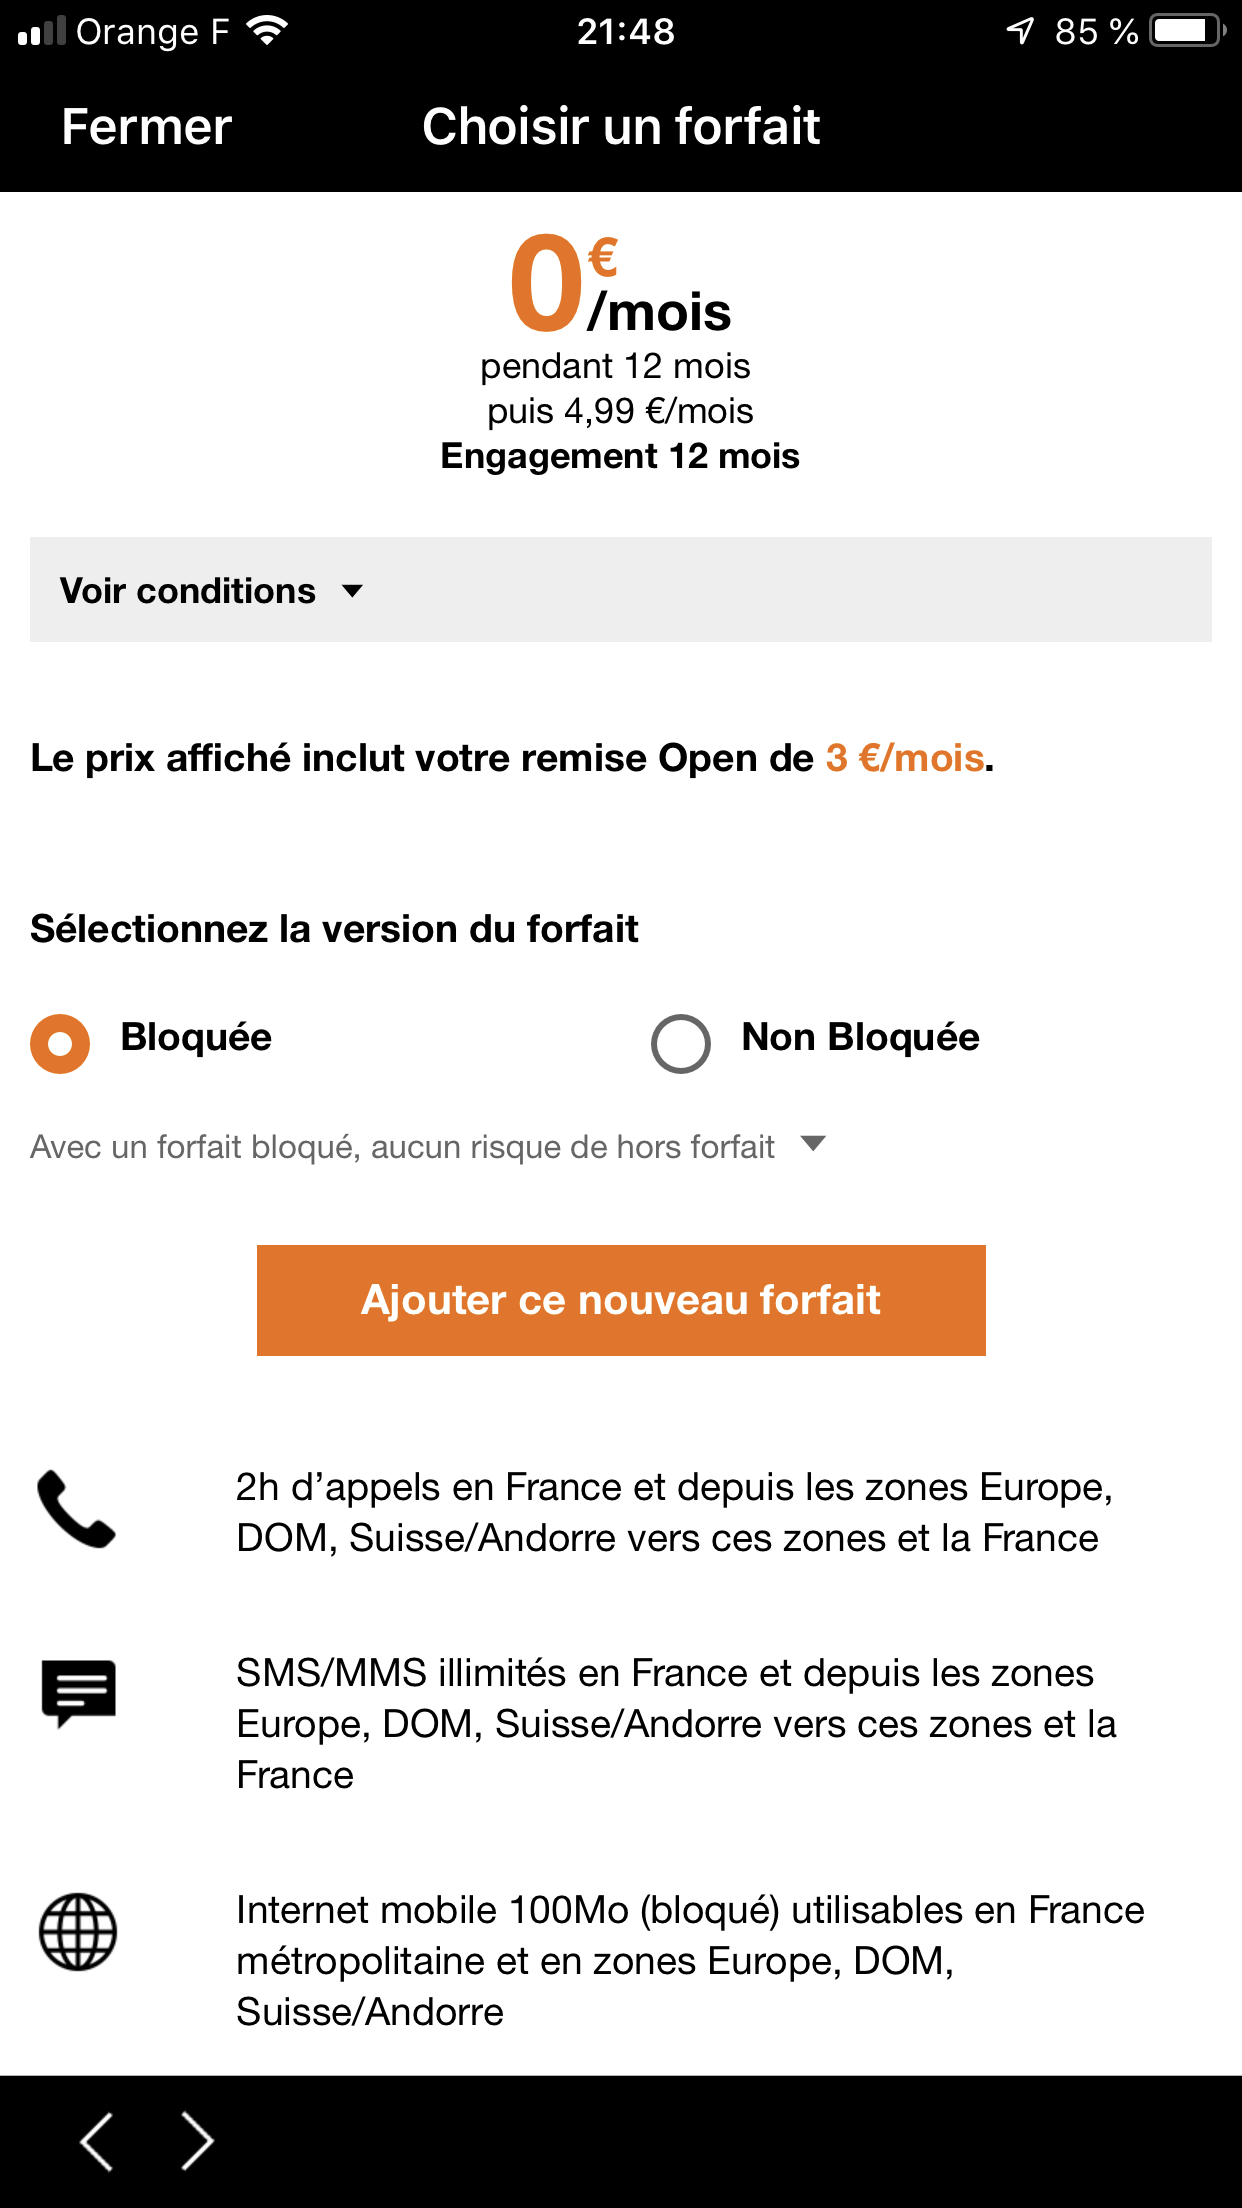Tap the Choisir un forfait title
This screenshot has width=1242, height=2208.
pyautogui.click(x=620, y=127)
